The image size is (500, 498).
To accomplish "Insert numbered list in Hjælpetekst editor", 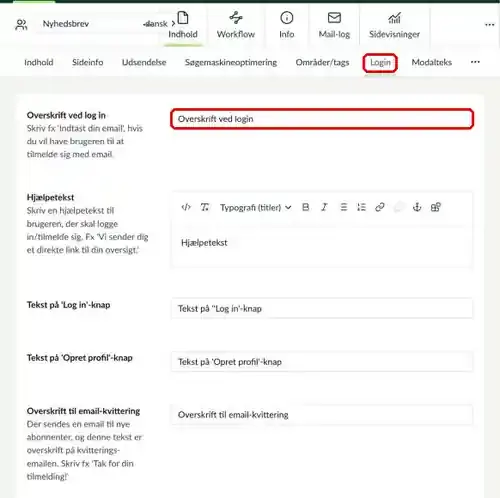I will click(x=361, y=207).
